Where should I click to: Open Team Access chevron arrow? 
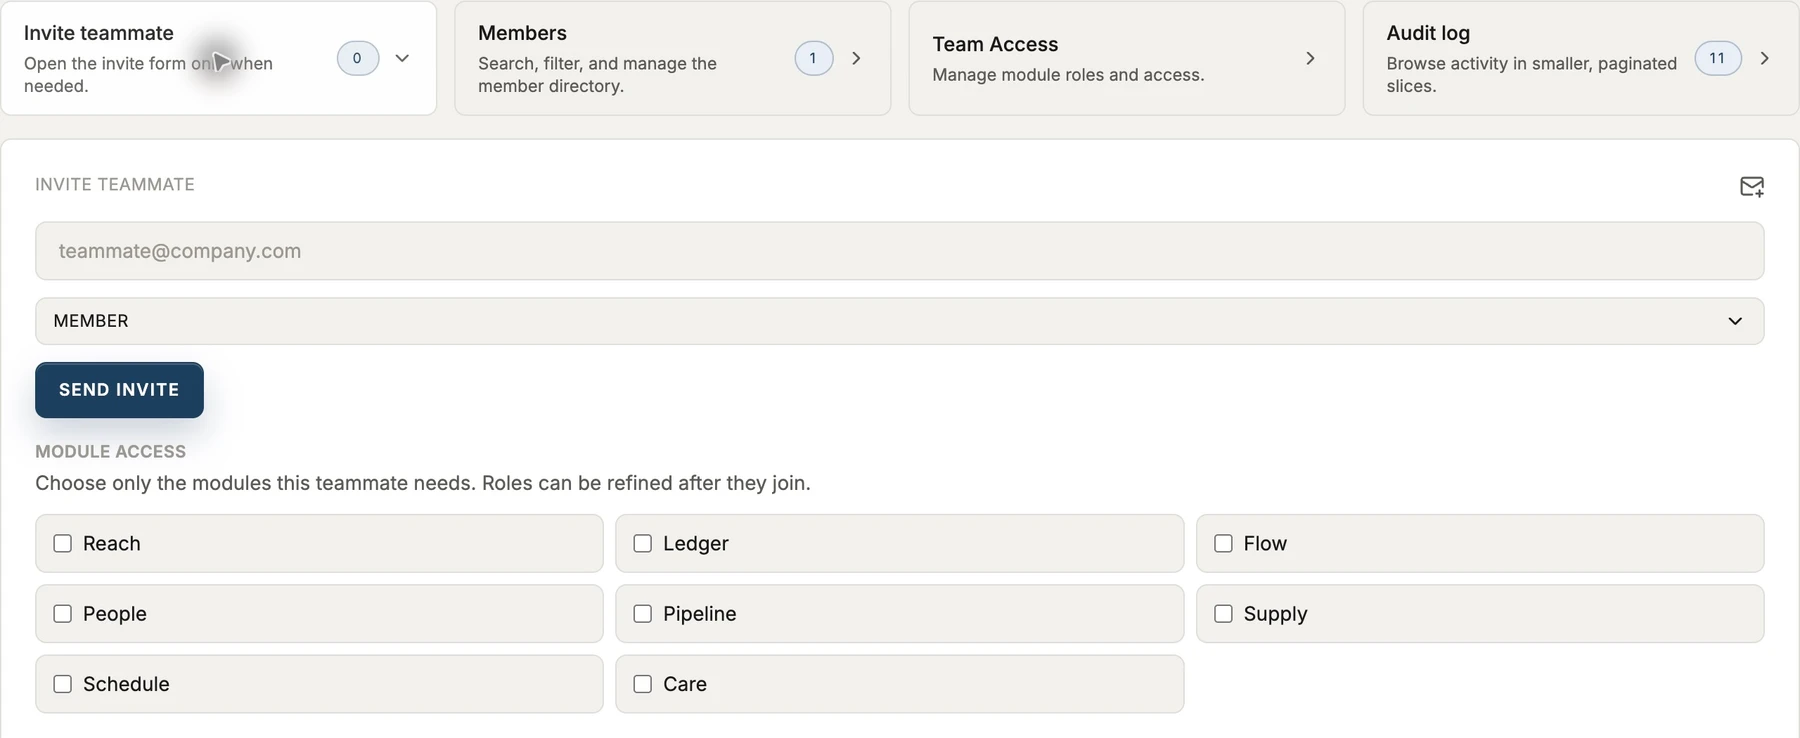click(x=1310, y=58)
